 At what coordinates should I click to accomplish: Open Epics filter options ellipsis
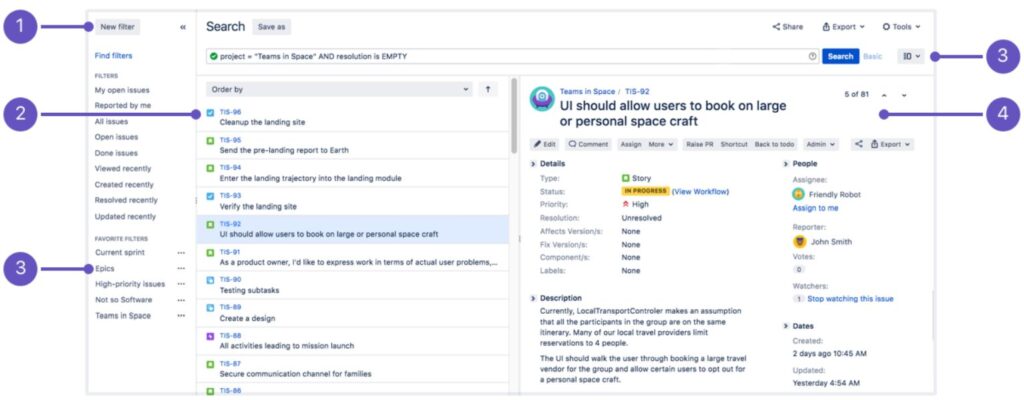coord(181,269)
